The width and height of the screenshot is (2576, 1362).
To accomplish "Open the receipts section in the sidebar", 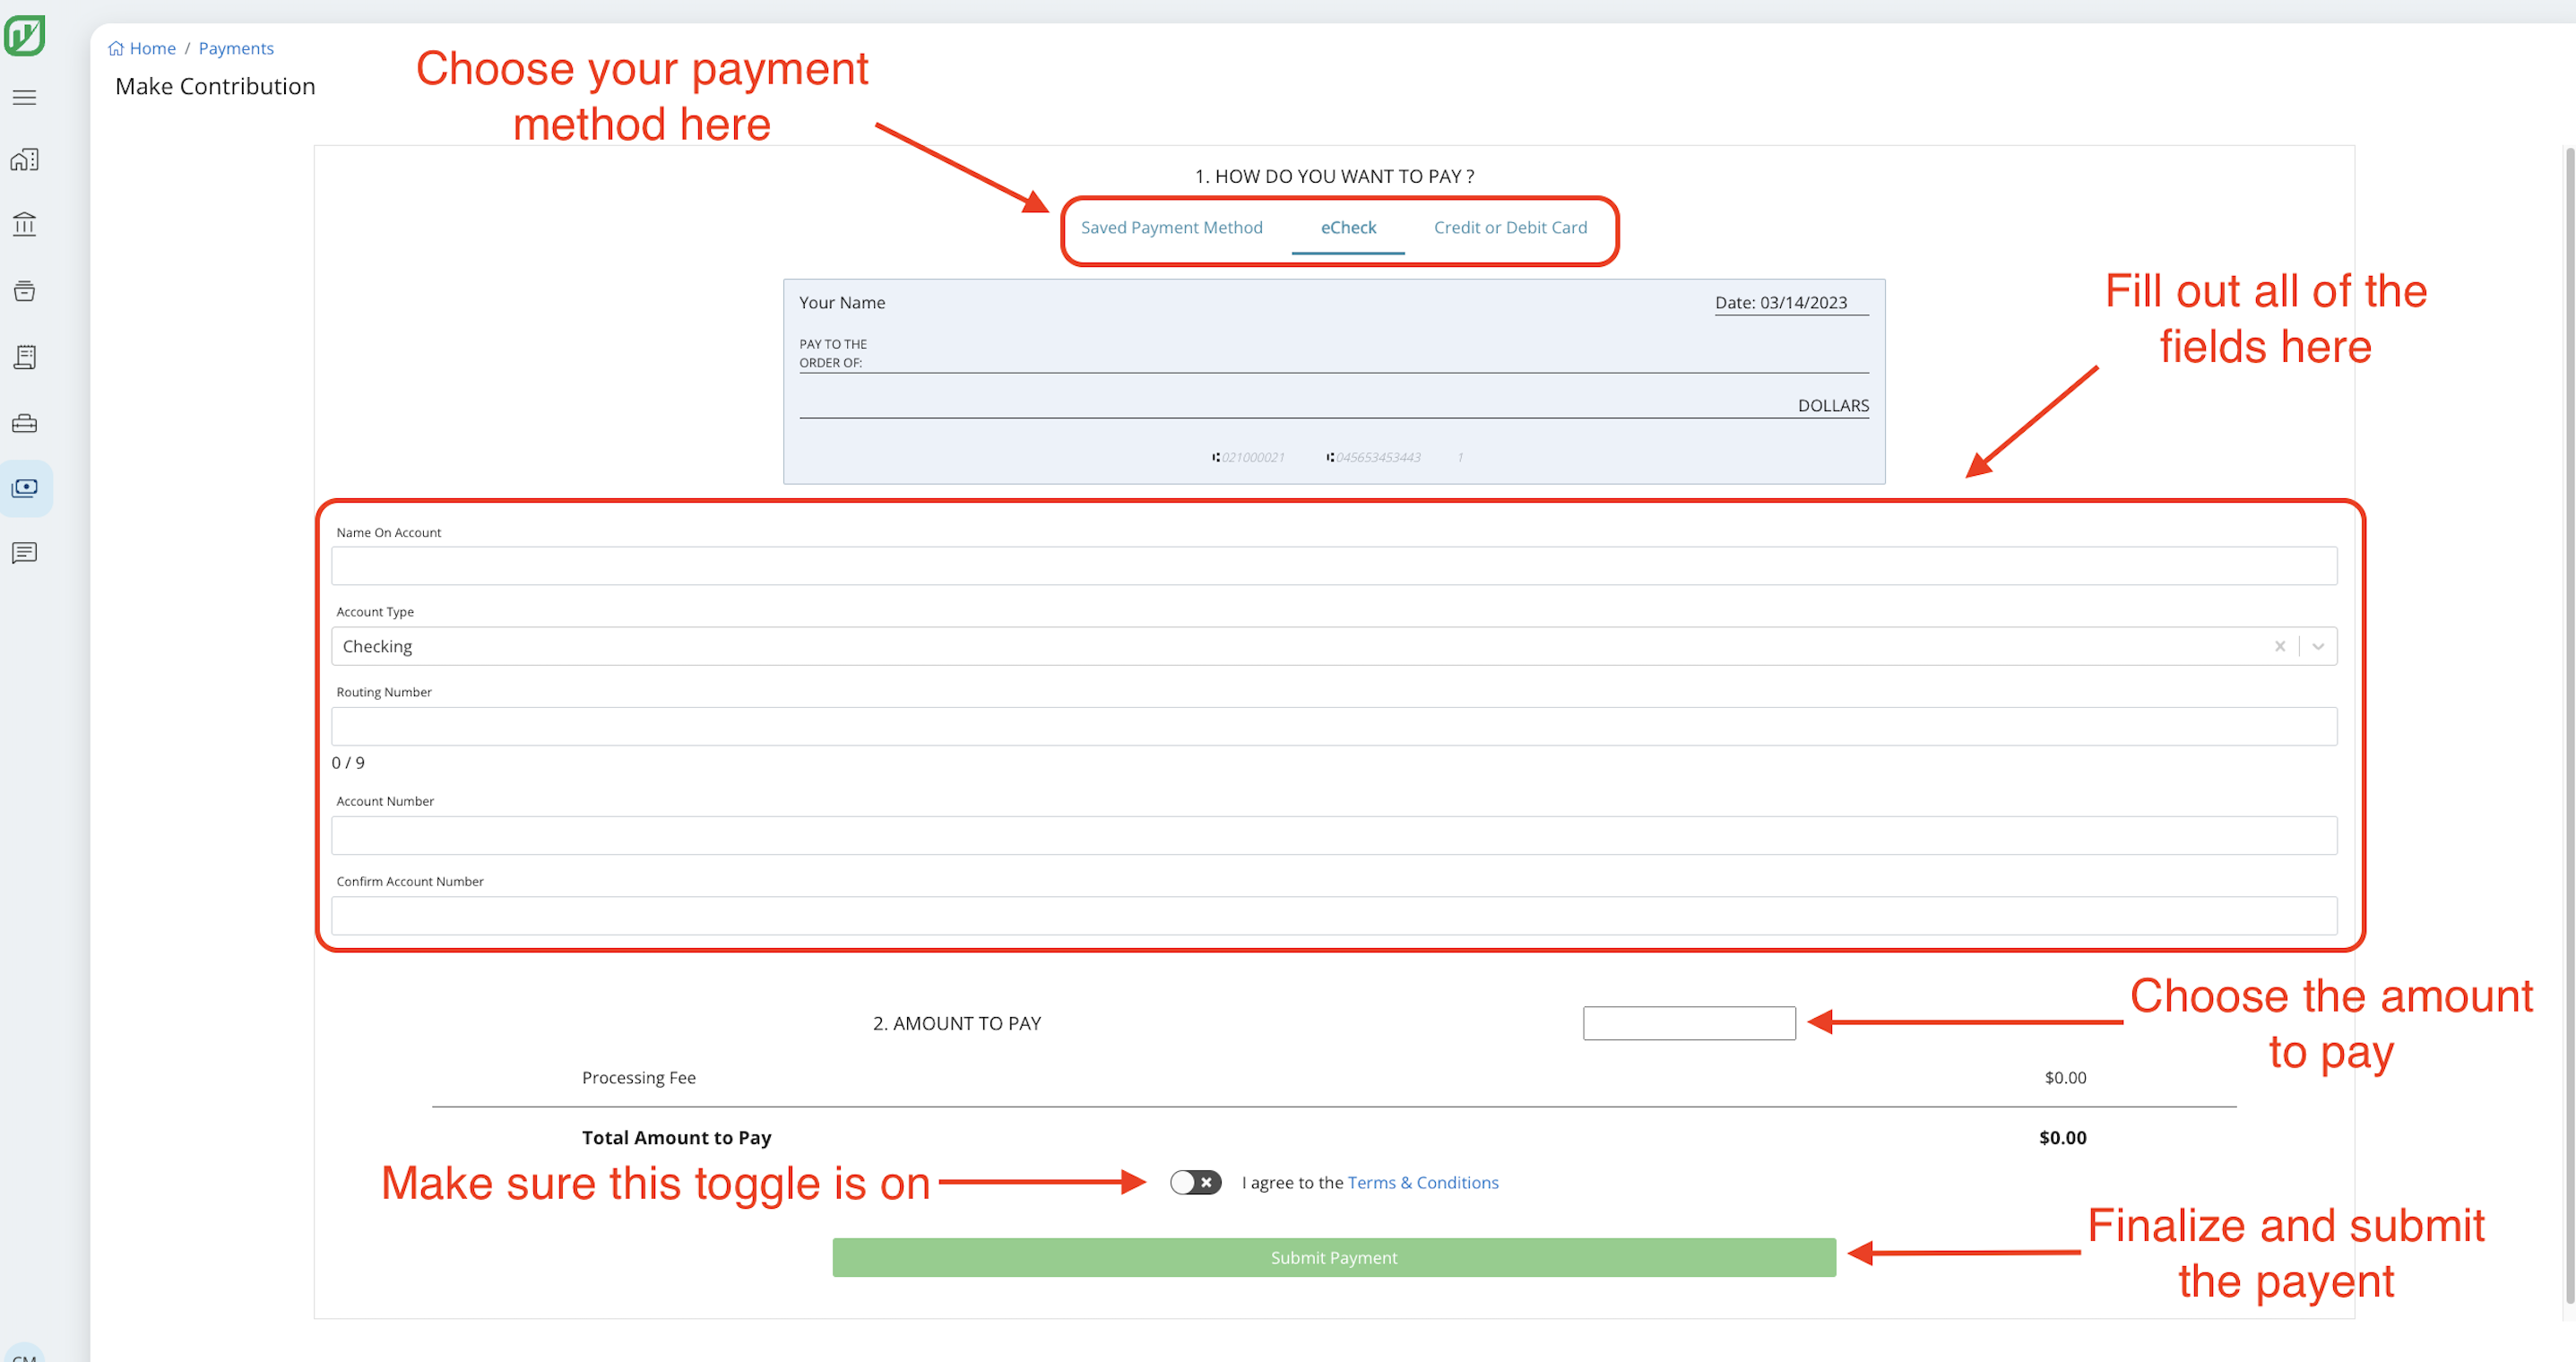I will tap(24, 357).
